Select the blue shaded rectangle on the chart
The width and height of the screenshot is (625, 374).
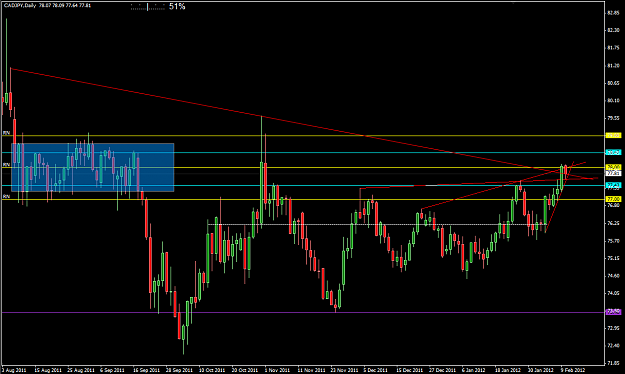coord(92,167)
